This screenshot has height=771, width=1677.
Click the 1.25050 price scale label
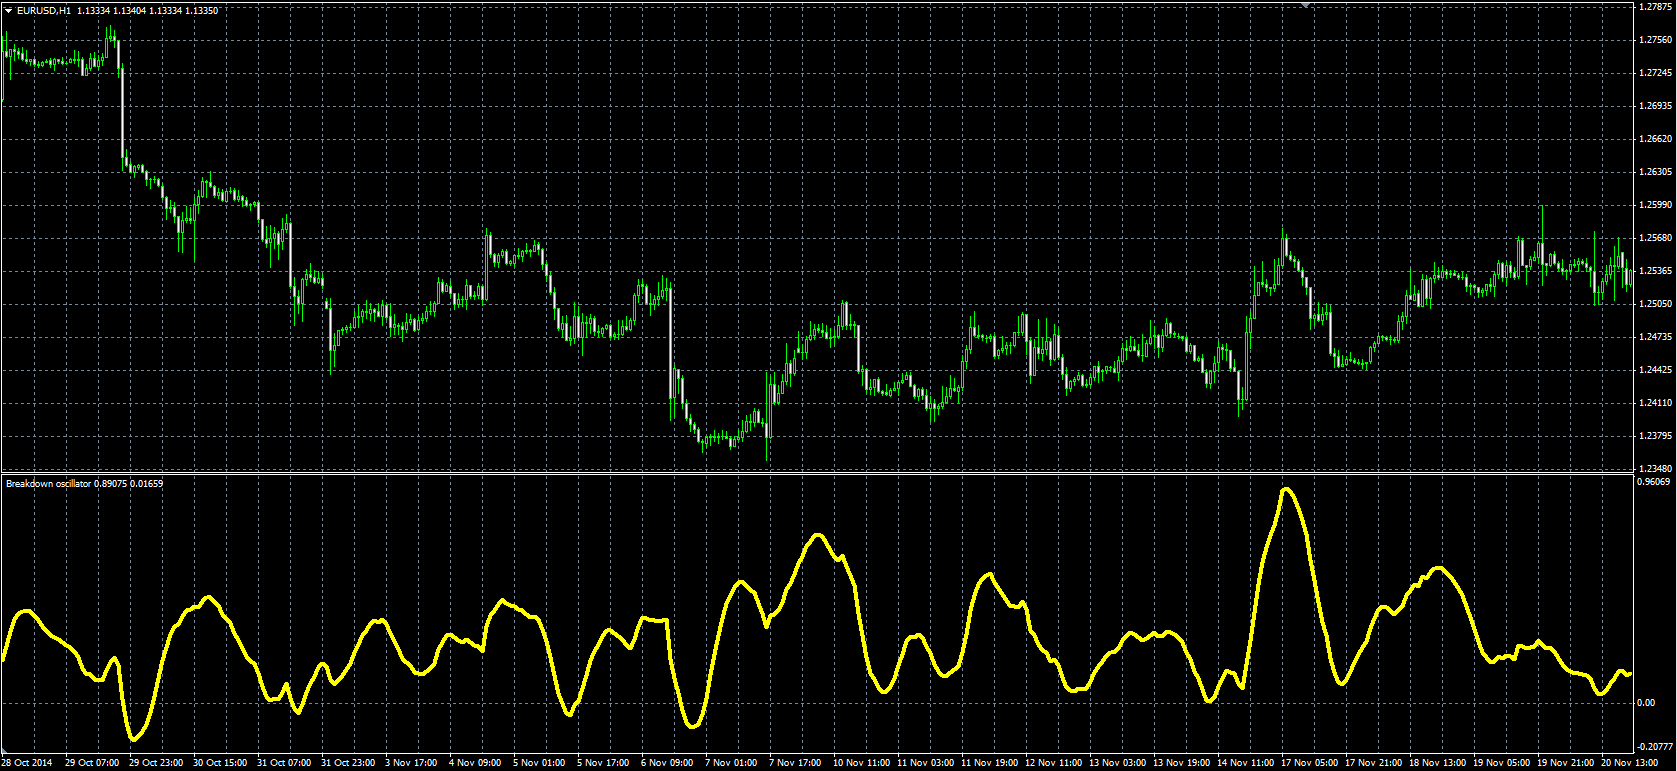1656,304
